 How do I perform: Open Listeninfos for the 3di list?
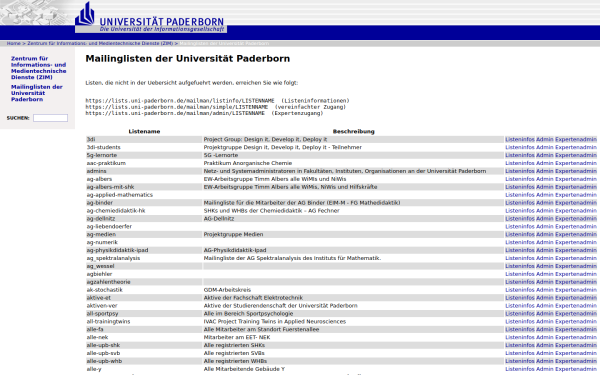(520, 139)
